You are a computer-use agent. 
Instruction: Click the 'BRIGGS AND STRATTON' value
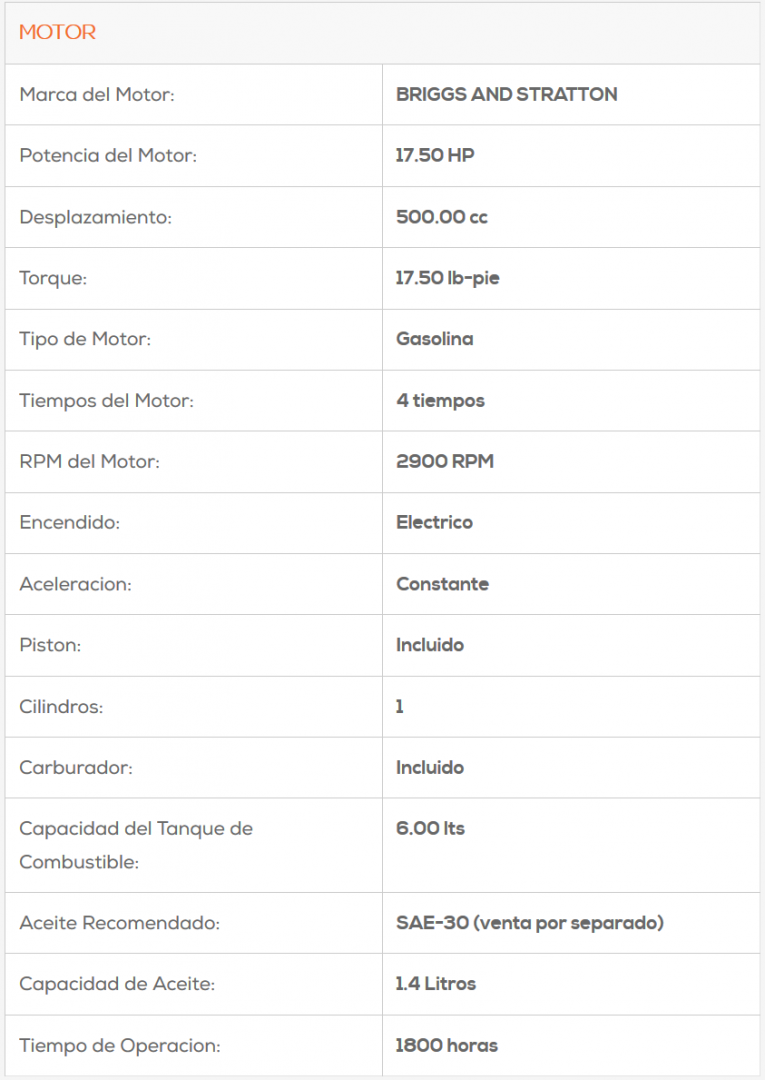click(506, 95)
